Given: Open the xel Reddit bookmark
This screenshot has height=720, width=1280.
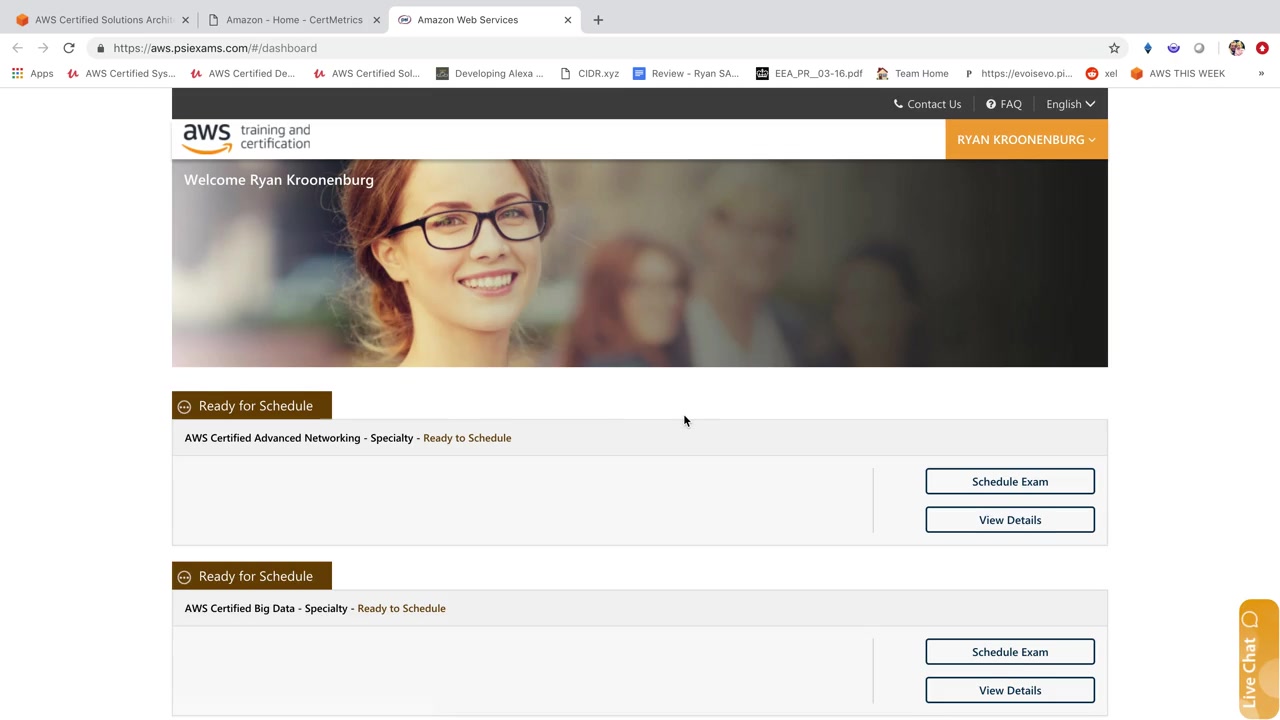Looking at the screenshot, I should (x=1101, y=73).
